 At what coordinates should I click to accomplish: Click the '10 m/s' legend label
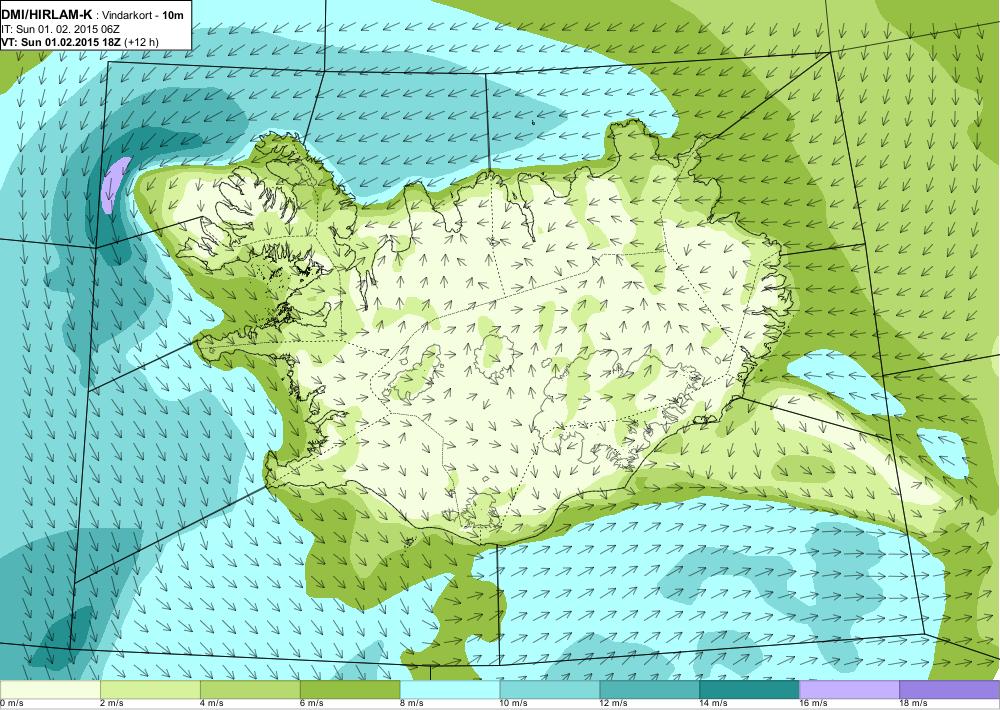coord(514,704)
